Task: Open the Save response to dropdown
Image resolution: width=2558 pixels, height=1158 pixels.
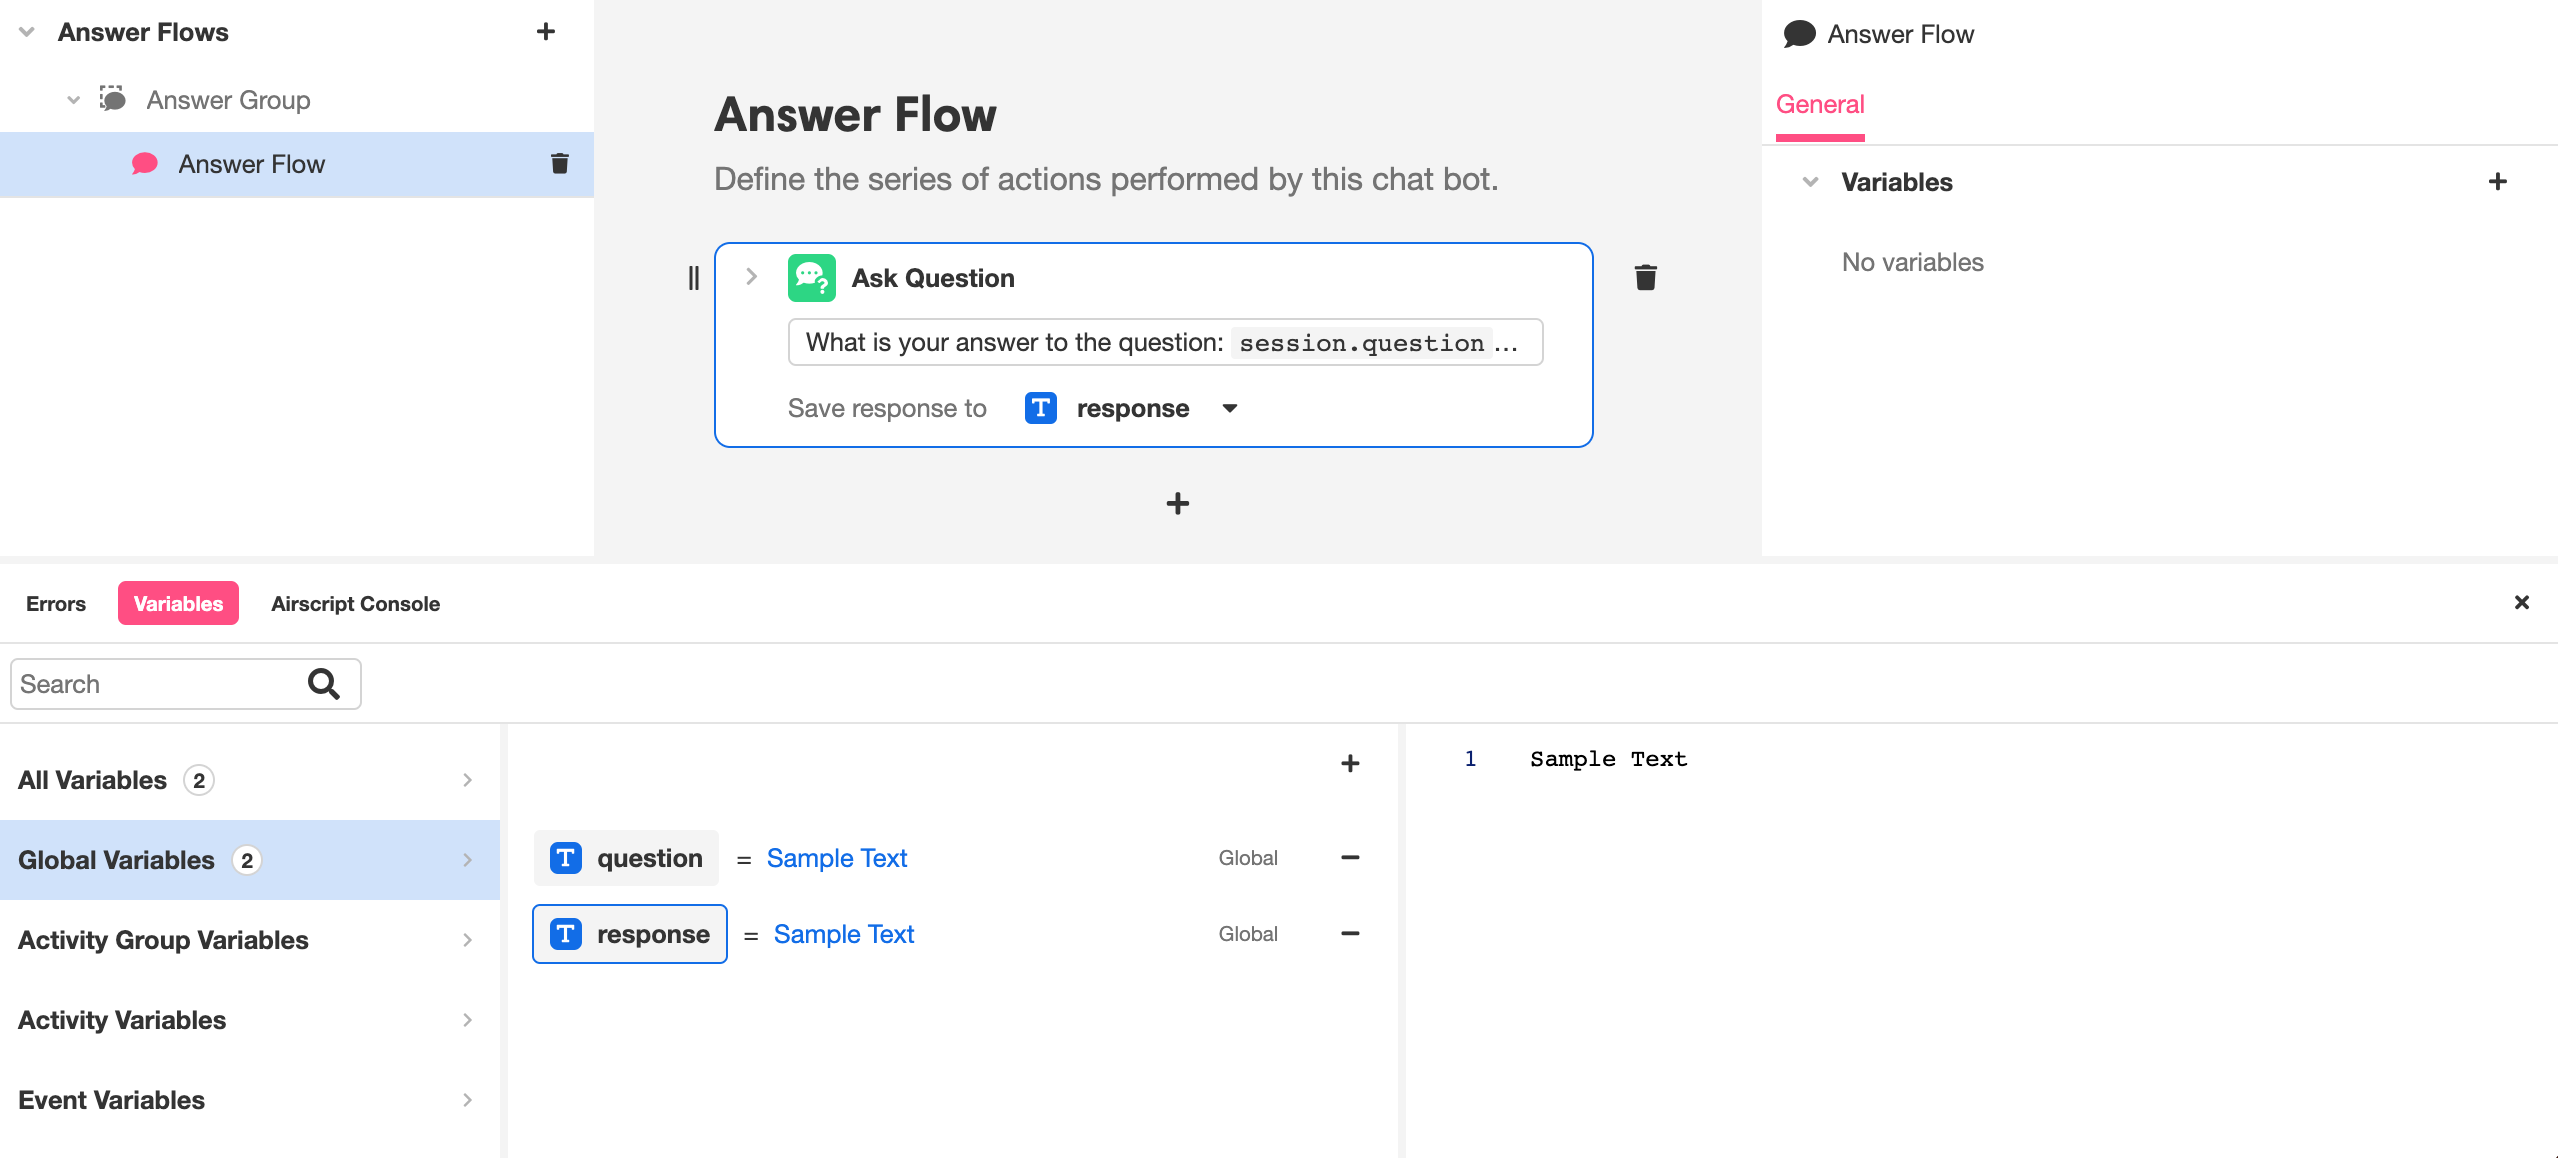Action: [1230, 408]
